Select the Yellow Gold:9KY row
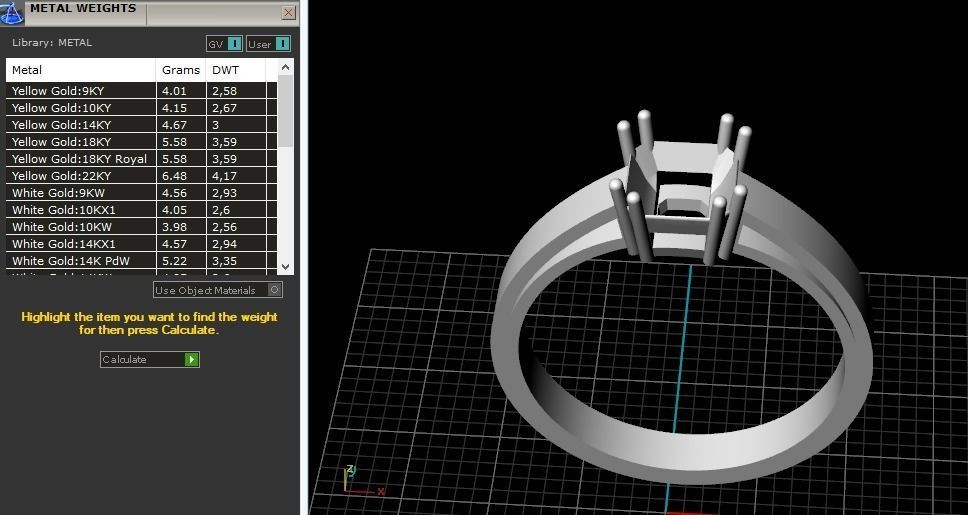The height and width of the screenshot is (515, 968). pos(141,91)
